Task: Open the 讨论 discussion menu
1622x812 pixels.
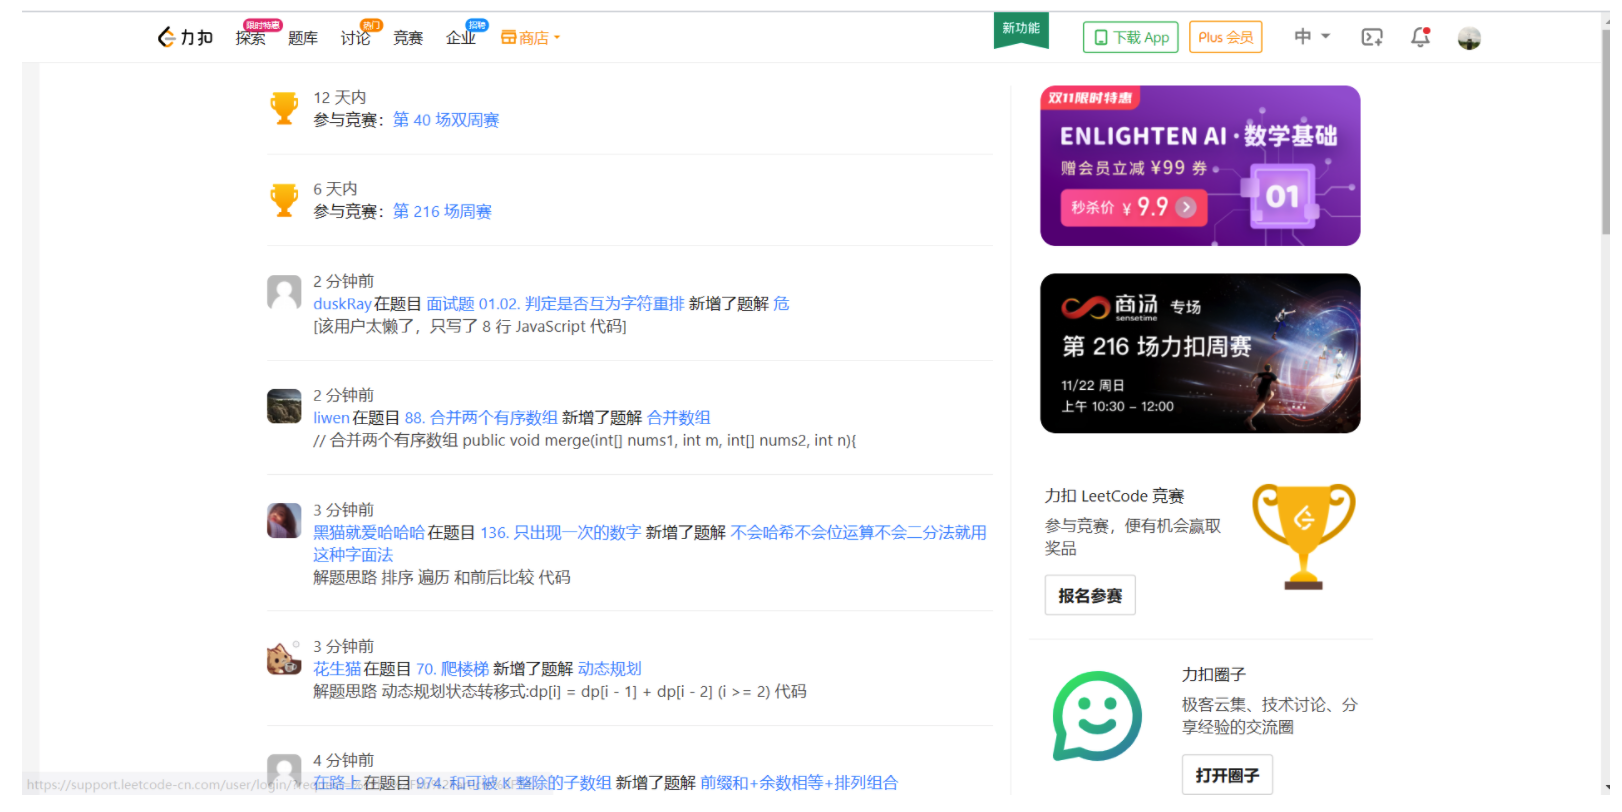Action: coord(355,38)
